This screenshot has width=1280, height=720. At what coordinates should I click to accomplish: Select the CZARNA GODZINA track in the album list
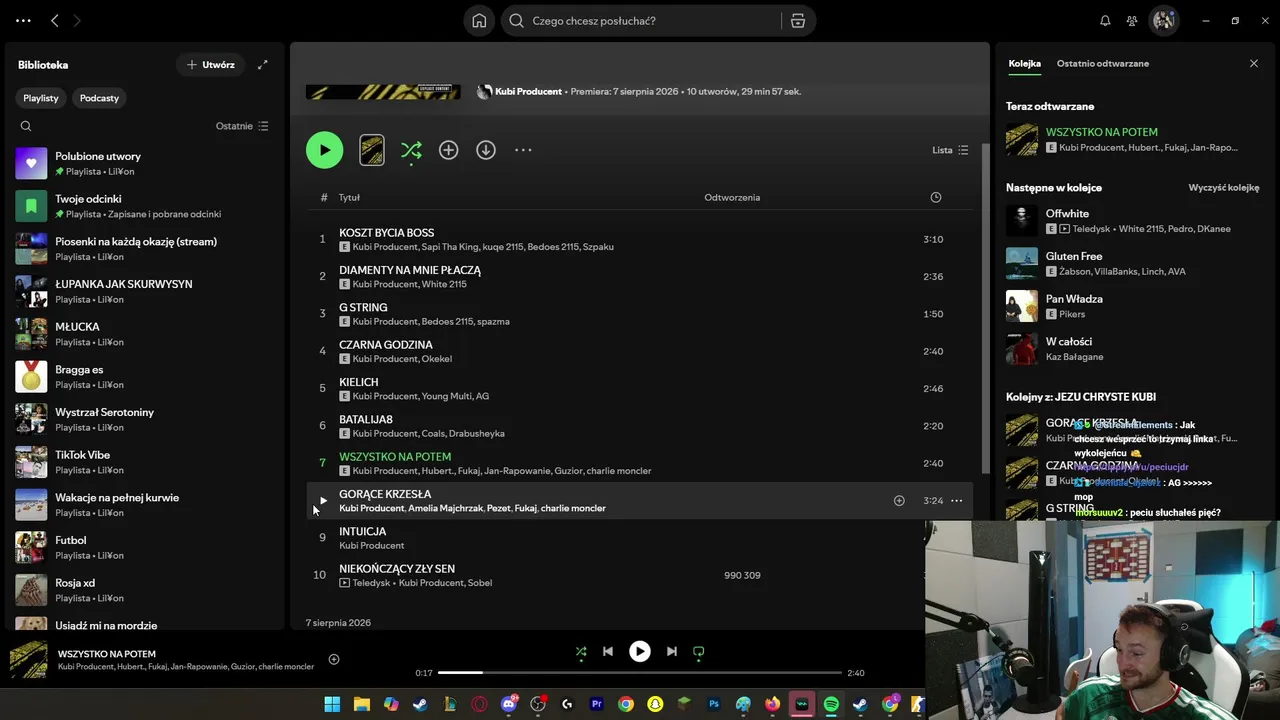pos(640,351)
